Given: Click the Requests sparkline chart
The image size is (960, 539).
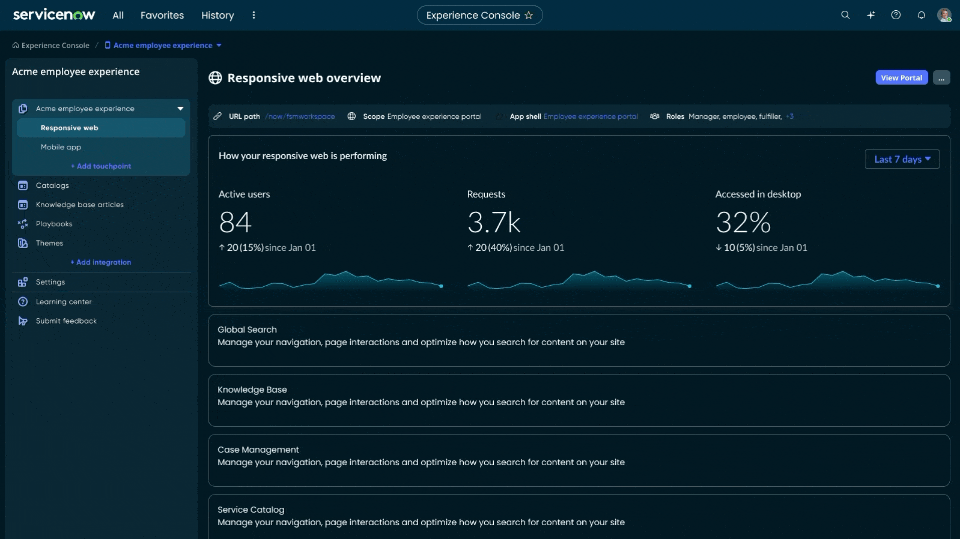Looking at the screenshot, I should pyautogui.click(x=579, y=280).
